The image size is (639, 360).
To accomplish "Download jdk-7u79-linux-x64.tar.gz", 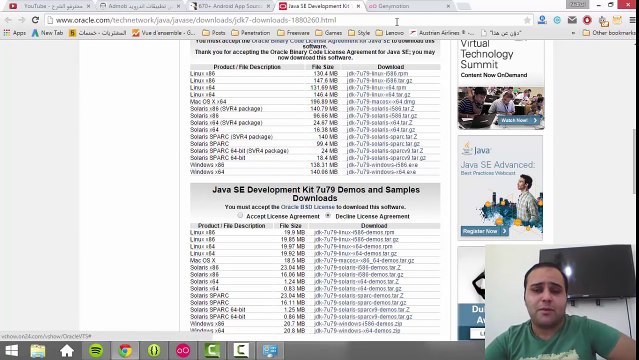I will pyautogui.click(x=378, y=95).
